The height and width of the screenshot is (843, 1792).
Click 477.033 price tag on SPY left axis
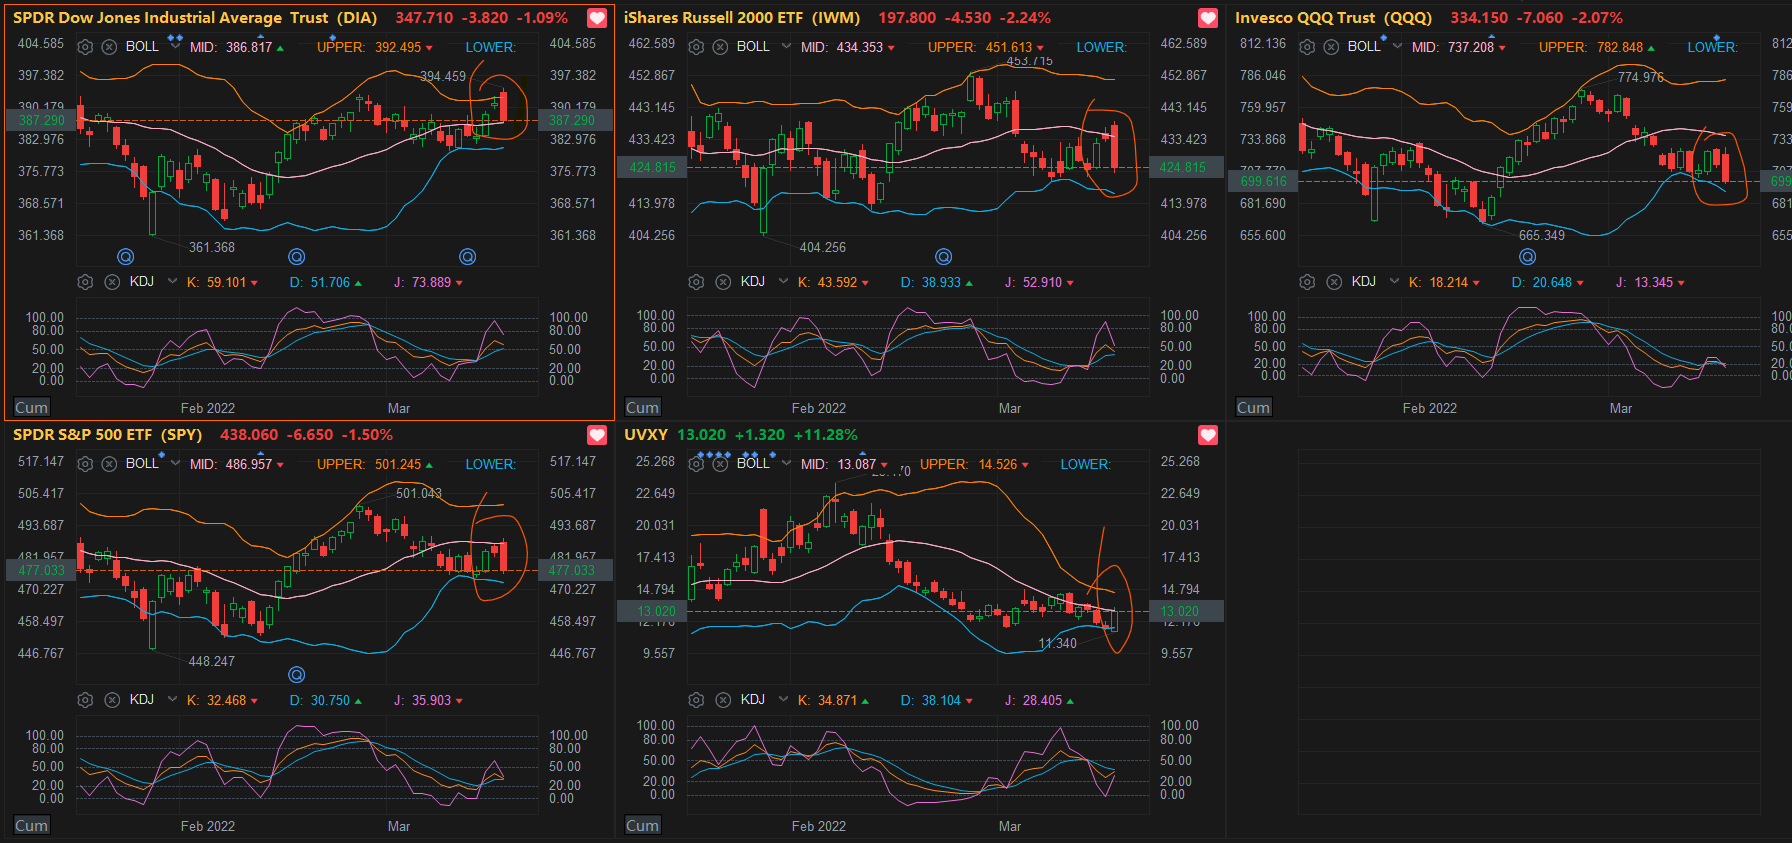pyautogui.click(x=40, y=570)
